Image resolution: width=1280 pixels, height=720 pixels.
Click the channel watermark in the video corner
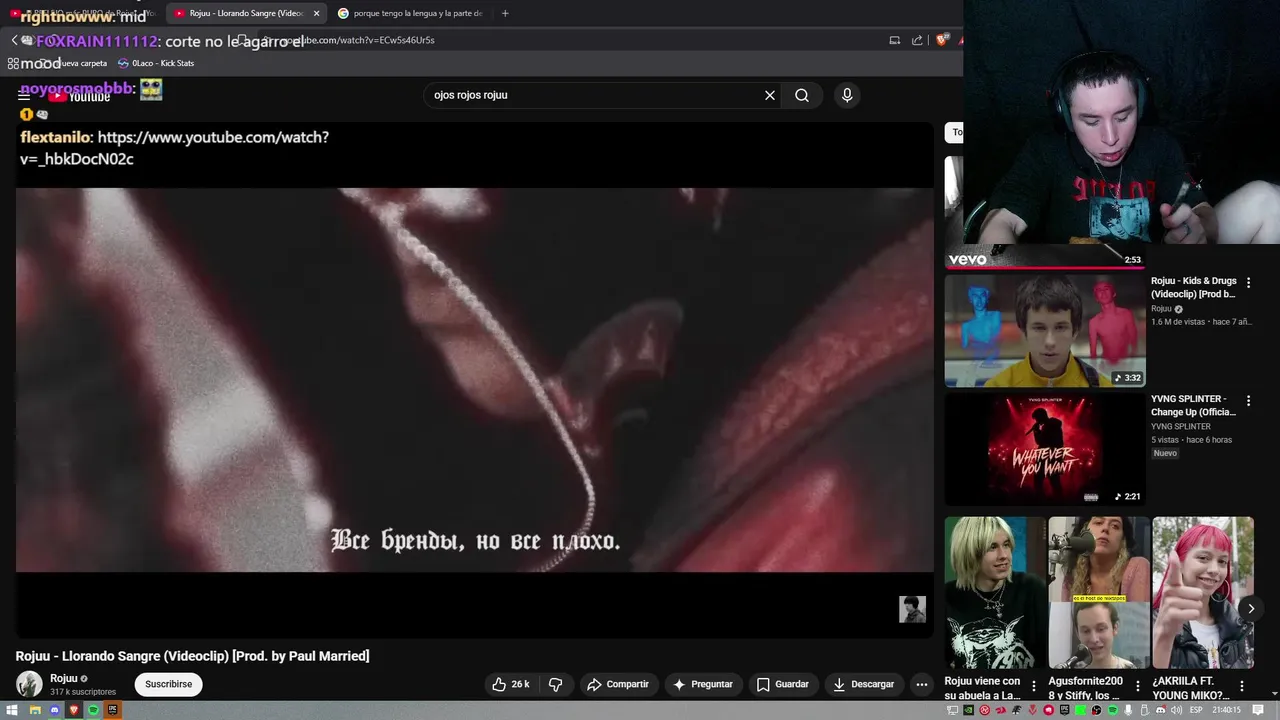[x=912, y=609]
